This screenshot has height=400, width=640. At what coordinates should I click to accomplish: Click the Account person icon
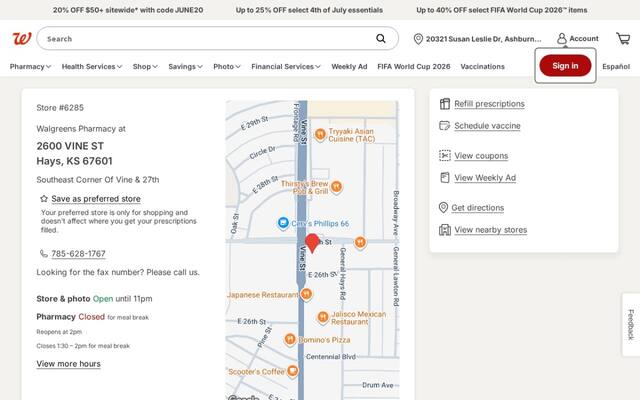[562, 39]
